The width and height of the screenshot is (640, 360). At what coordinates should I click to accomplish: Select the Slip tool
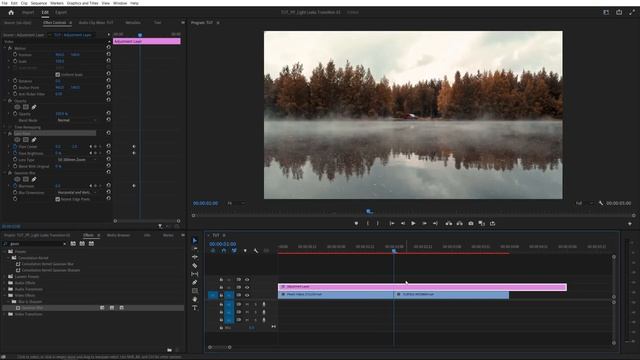pos(195,274)
